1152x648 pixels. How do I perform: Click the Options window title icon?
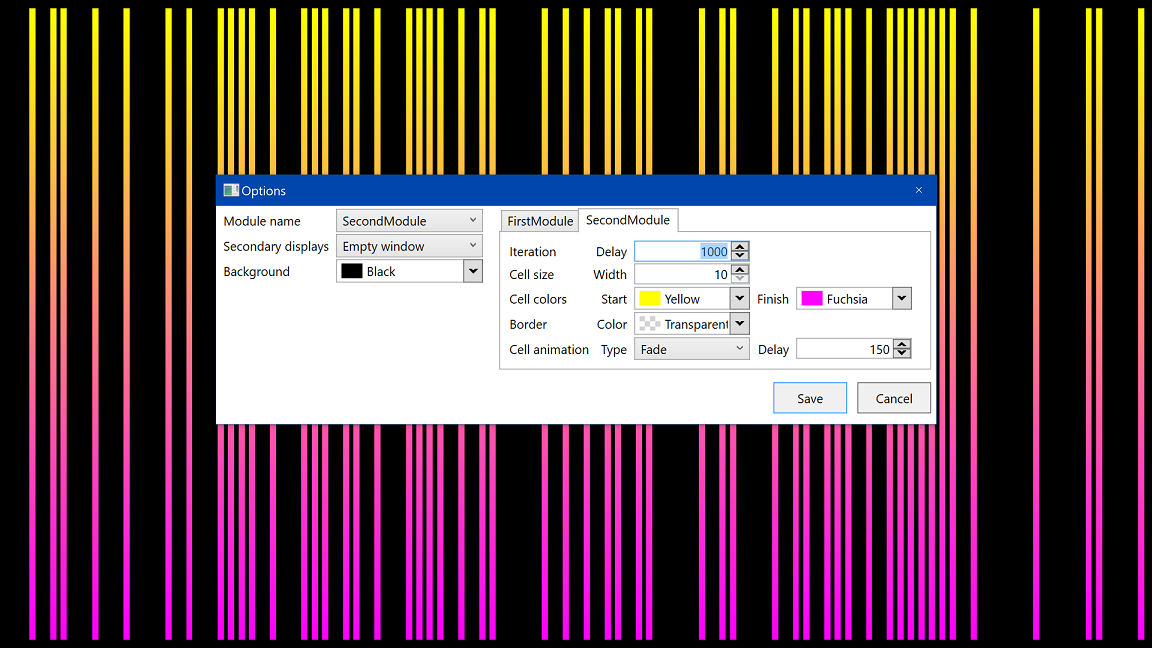coord(231,190)
